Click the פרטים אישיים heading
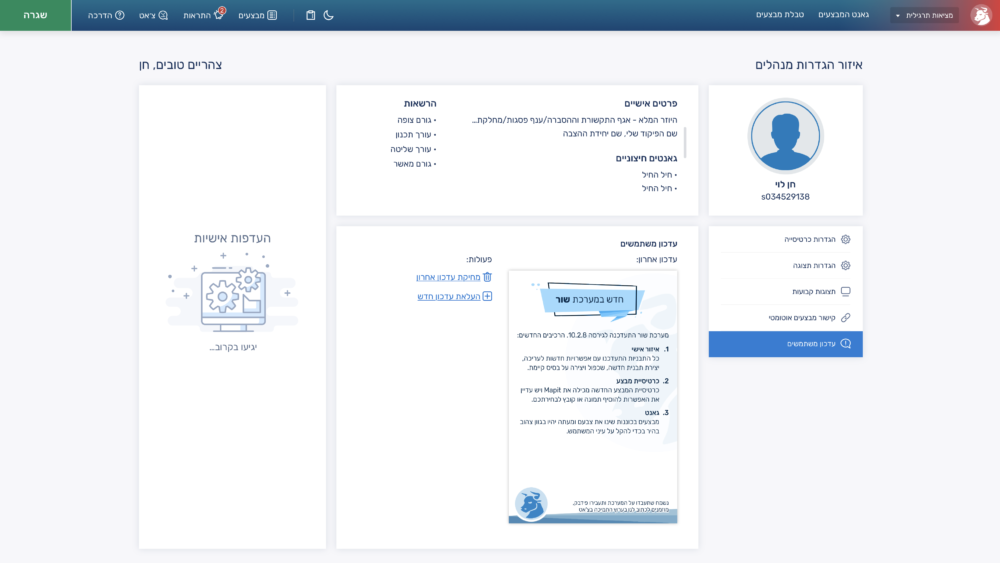 (651, 103)
